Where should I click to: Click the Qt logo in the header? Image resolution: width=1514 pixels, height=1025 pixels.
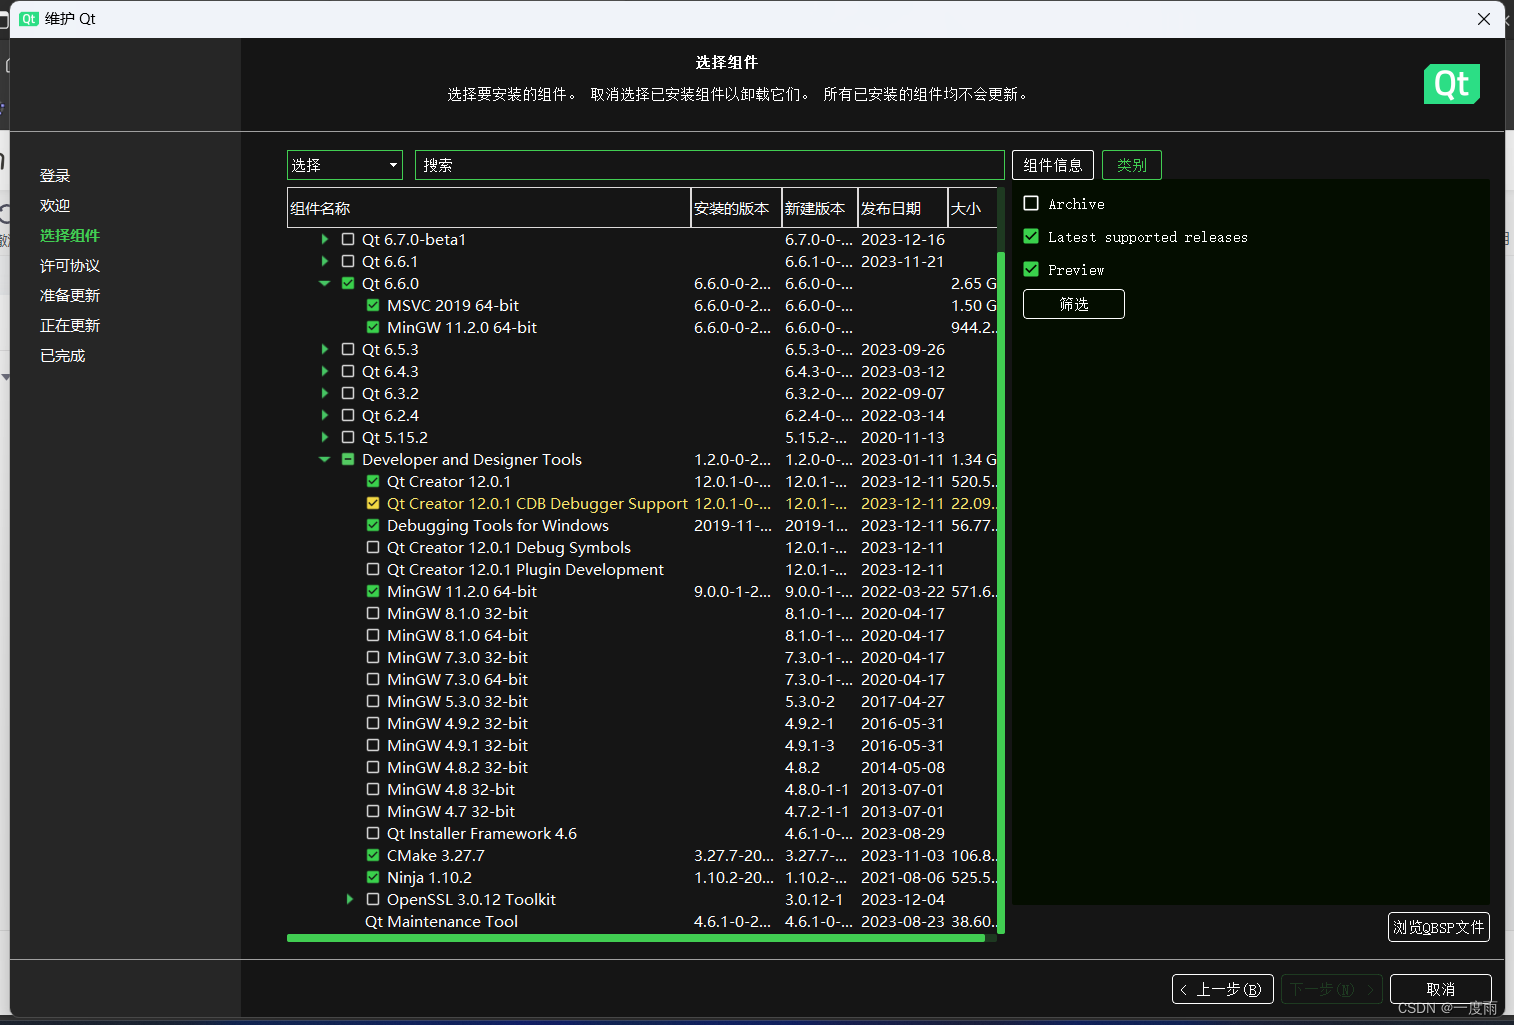tap(1451, 84)
